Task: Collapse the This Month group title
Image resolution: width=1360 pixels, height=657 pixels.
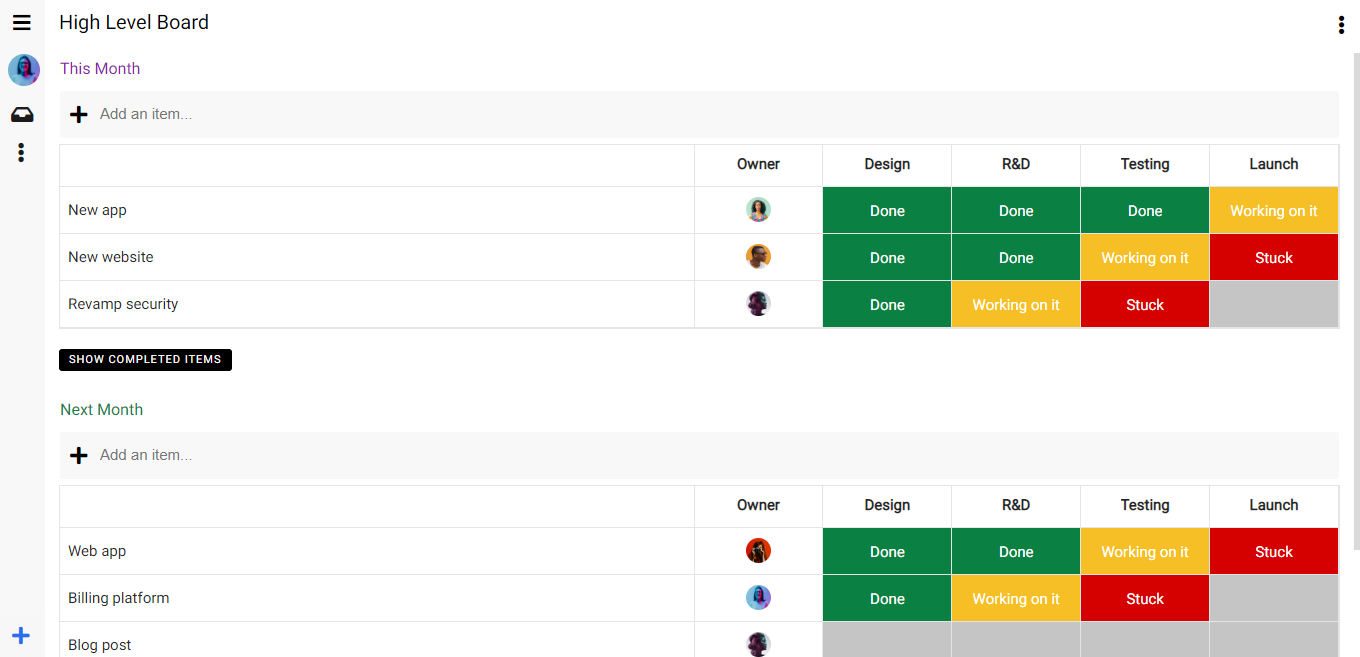Action: 100,69
